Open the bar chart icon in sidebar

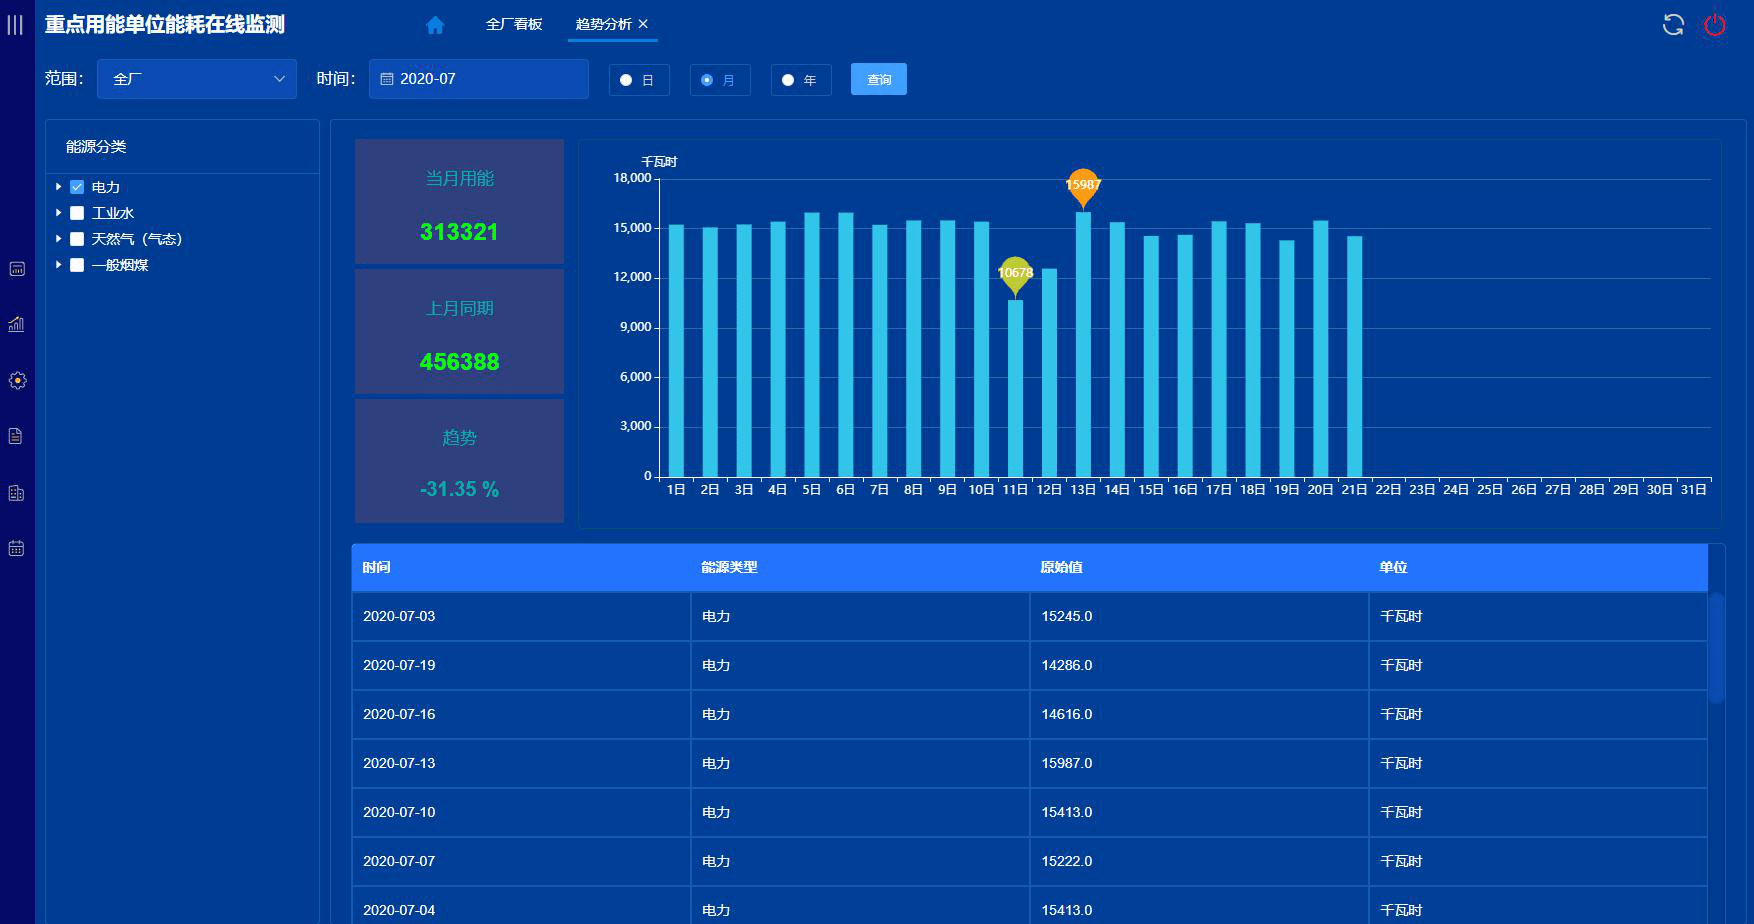[16, 324]
